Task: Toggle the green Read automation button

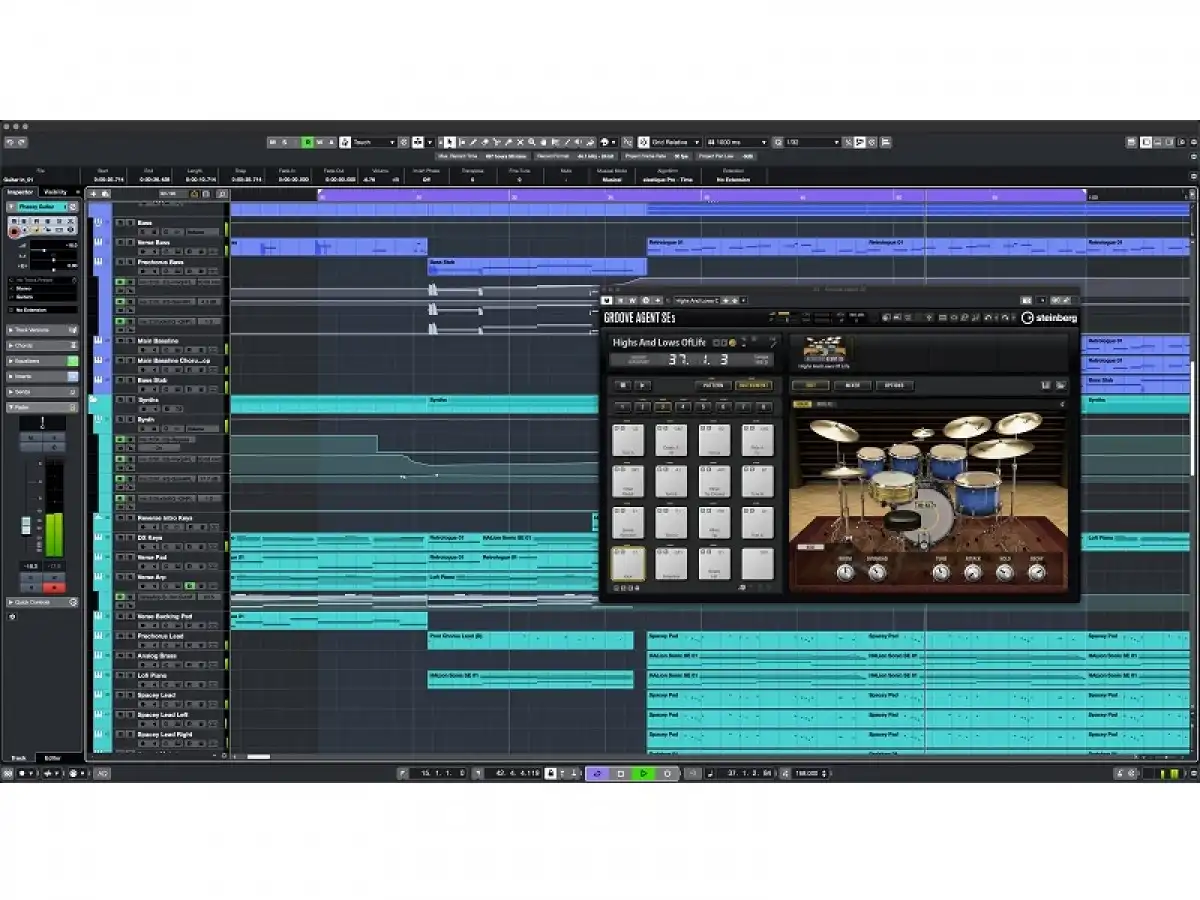Action: 308,142
